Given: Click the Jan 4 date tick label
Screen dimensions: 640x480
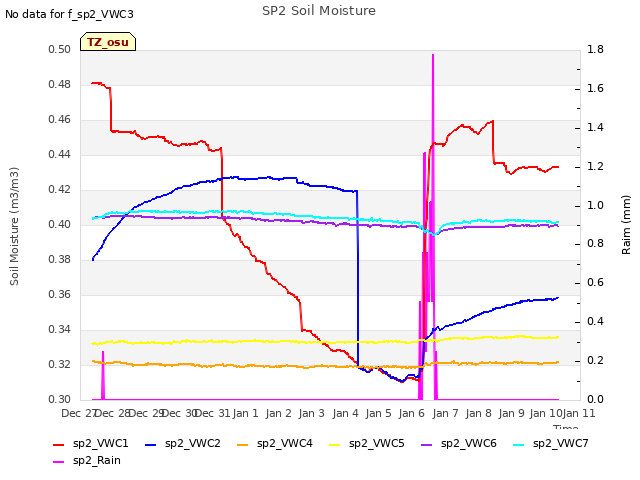Looking at the screenshot, I should pos(346,413).
